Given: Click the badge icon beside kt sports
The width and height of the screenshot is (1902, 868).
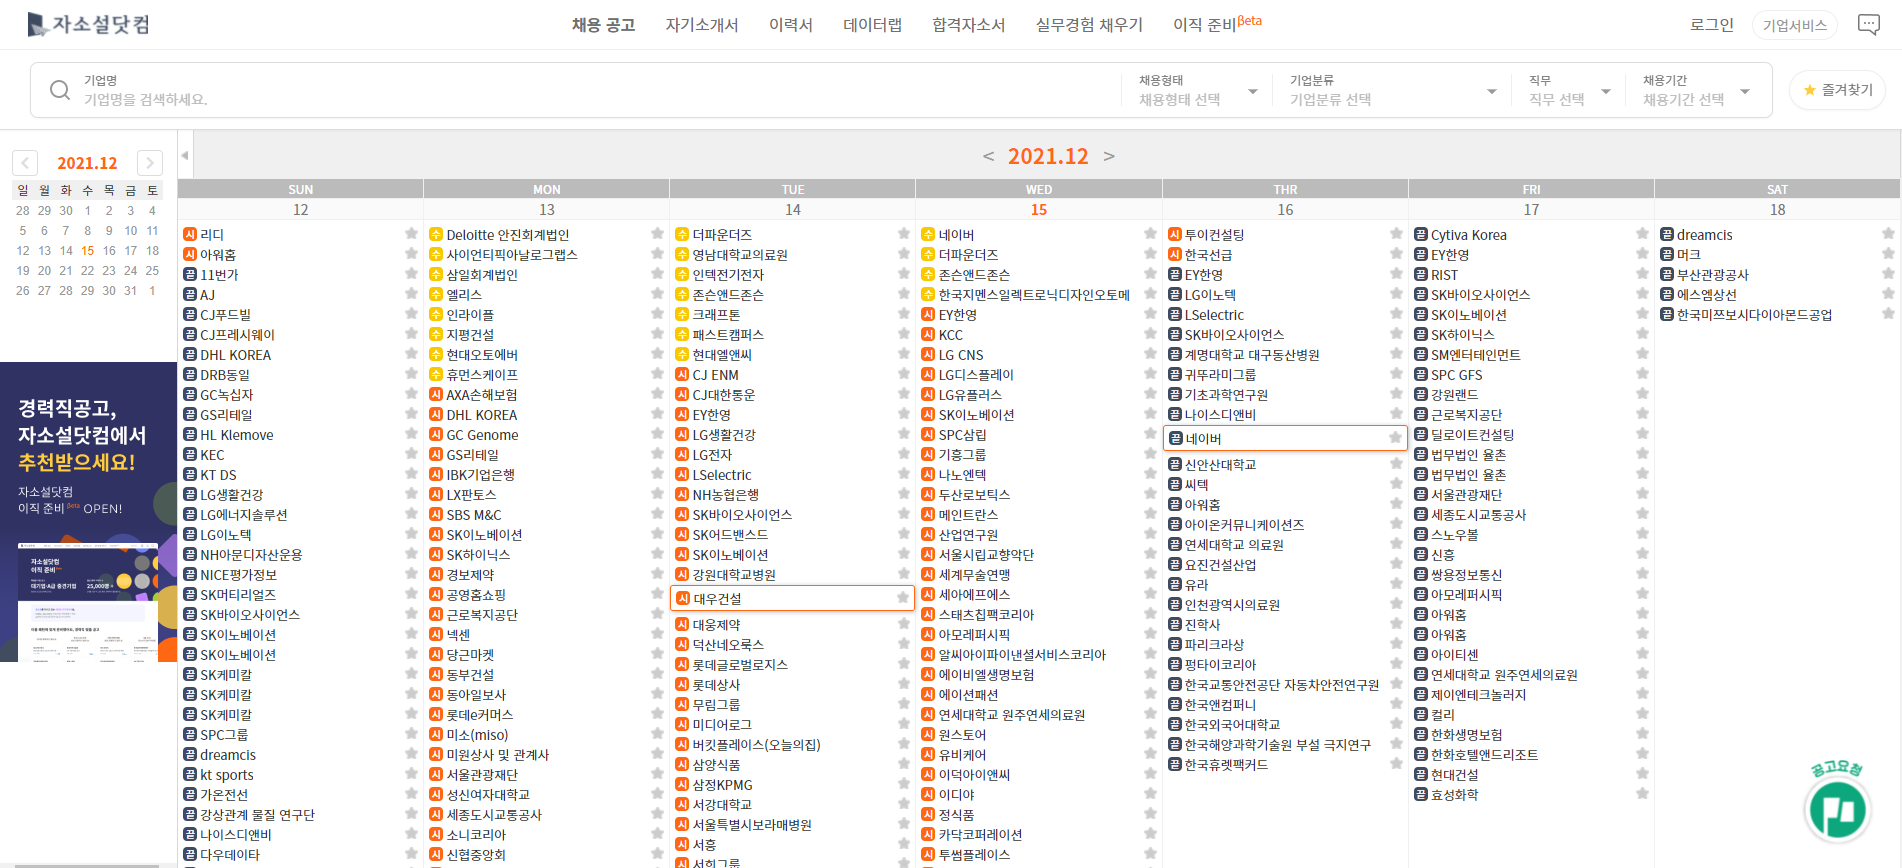Looking at the screenshot, I should 190,774.
